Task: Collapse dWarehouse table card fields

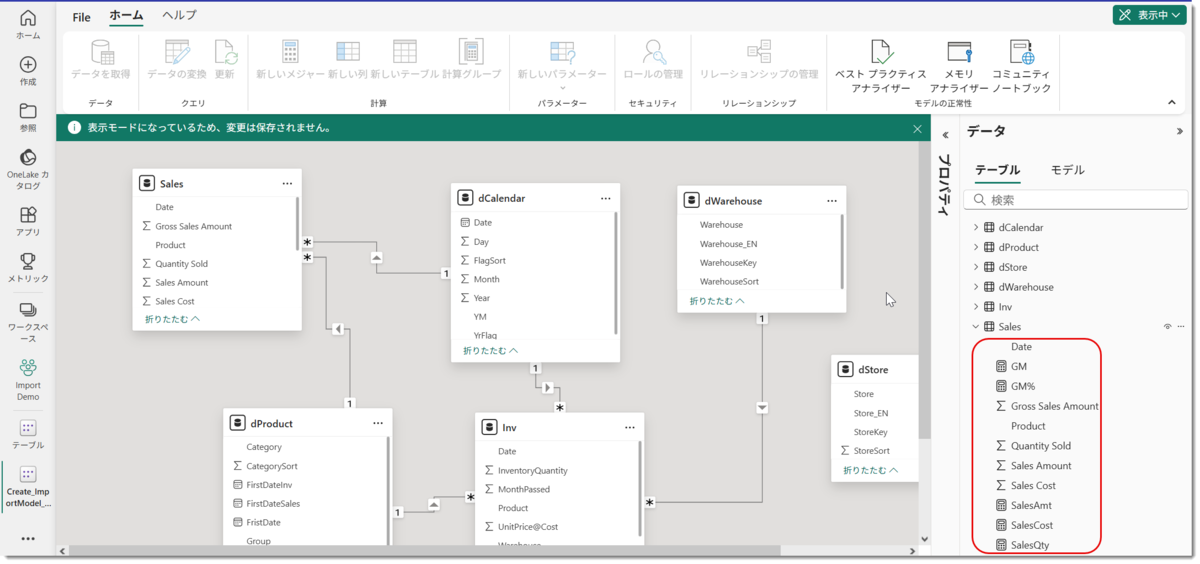Action: pos(717,301)
